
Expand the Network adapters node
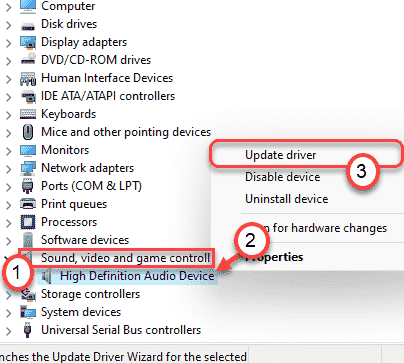(x=8, y=169)
